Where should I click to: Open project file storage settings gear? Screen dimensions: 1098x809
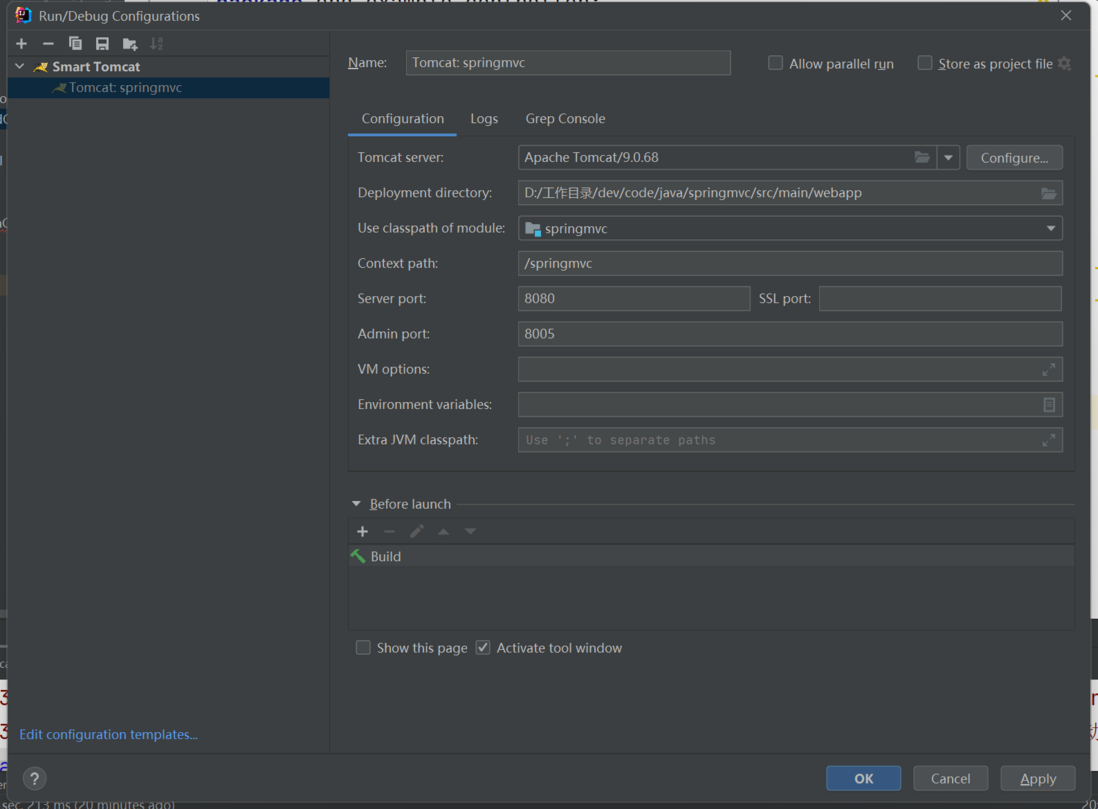click(x=1064, y=64)
